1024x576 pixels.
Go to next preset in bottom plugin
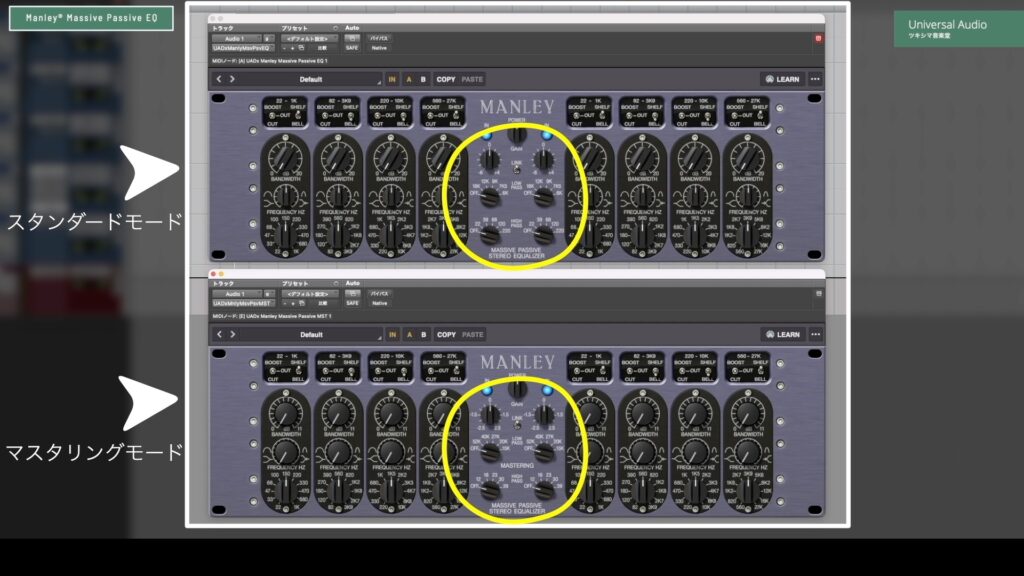click(x=233, y=334)
